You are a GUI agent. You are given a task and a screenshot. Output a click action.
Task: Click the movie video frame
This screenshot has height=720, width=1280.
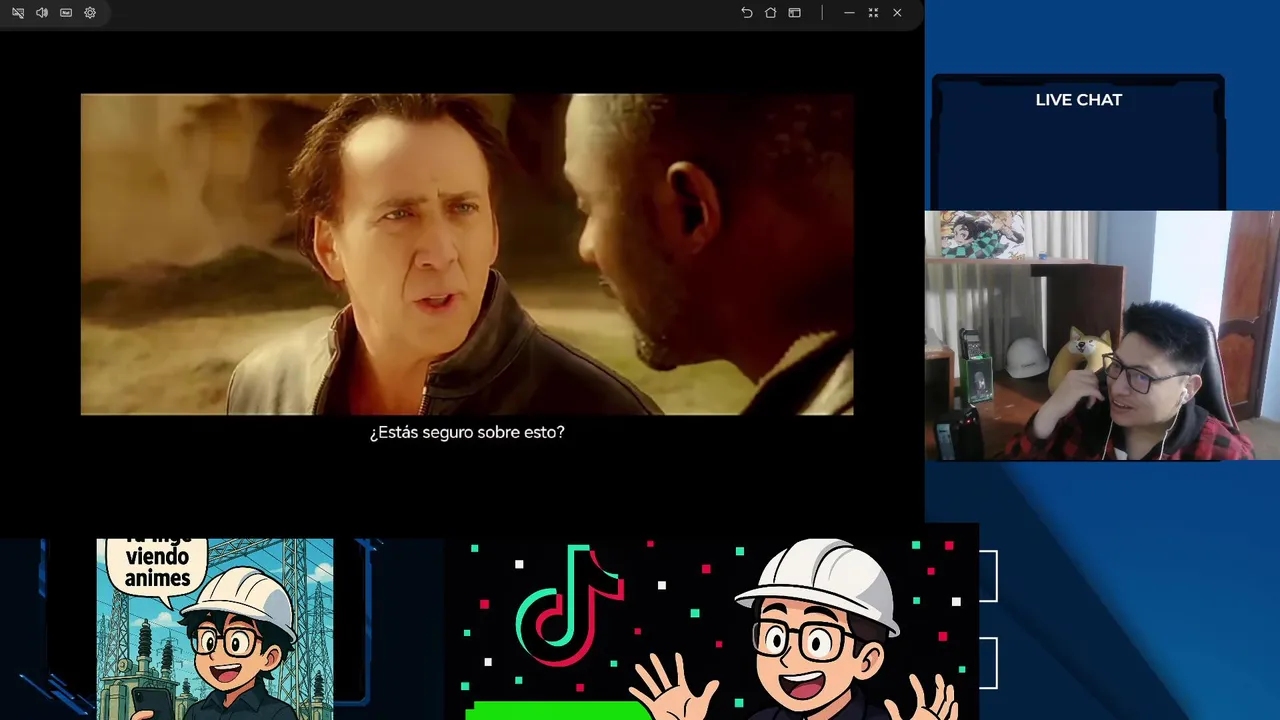pyautogui.click(x=467, y=254)
